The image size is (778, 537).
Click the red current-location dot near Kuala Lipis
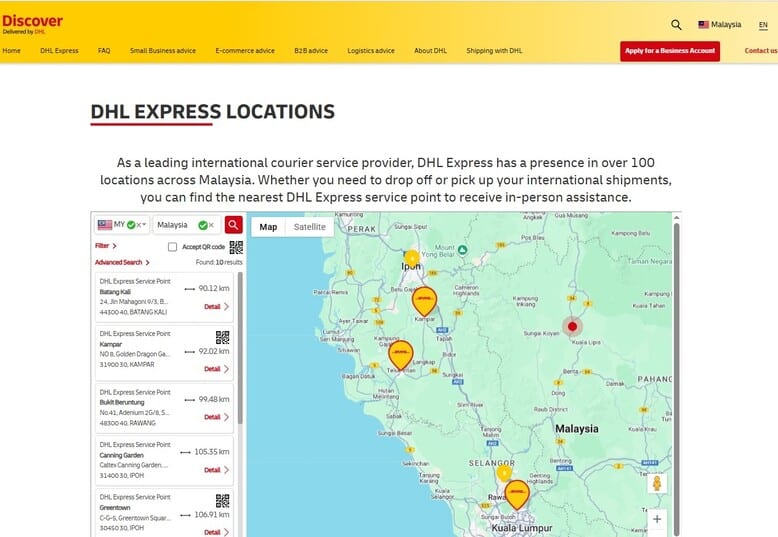pos(572,327)
